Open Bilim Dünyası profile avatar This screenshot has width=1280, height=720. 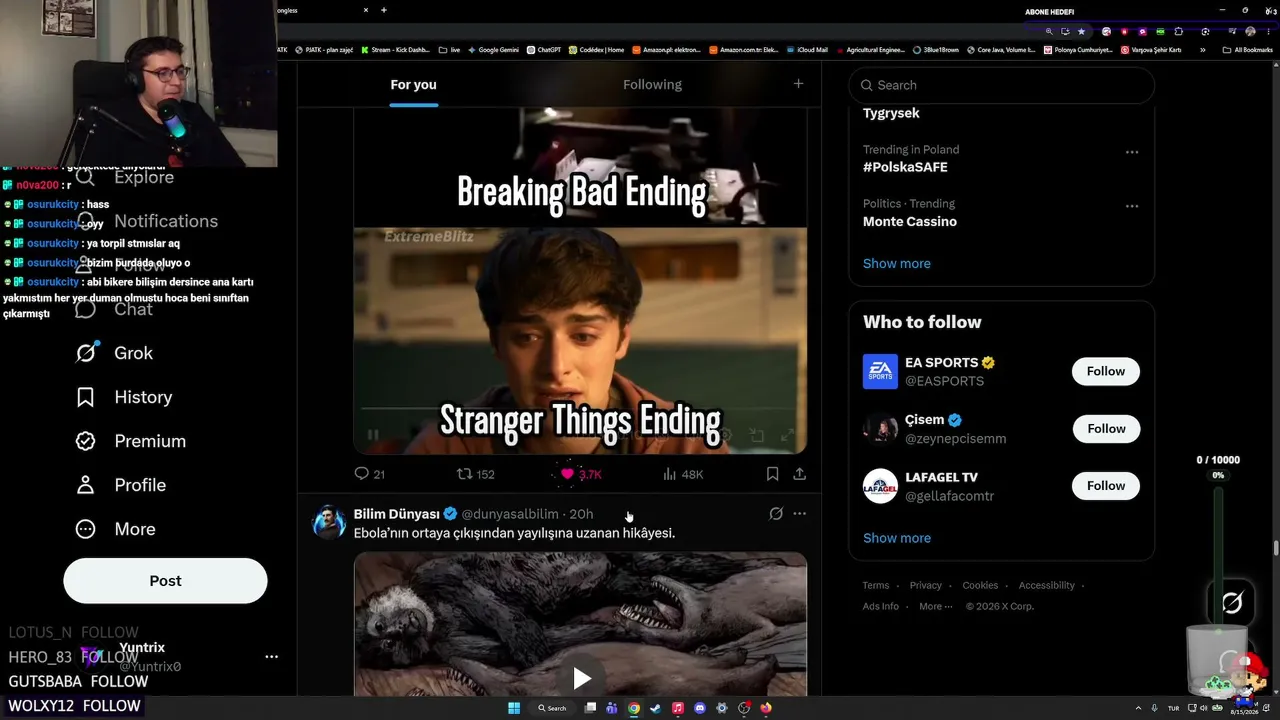coord(329,522)
